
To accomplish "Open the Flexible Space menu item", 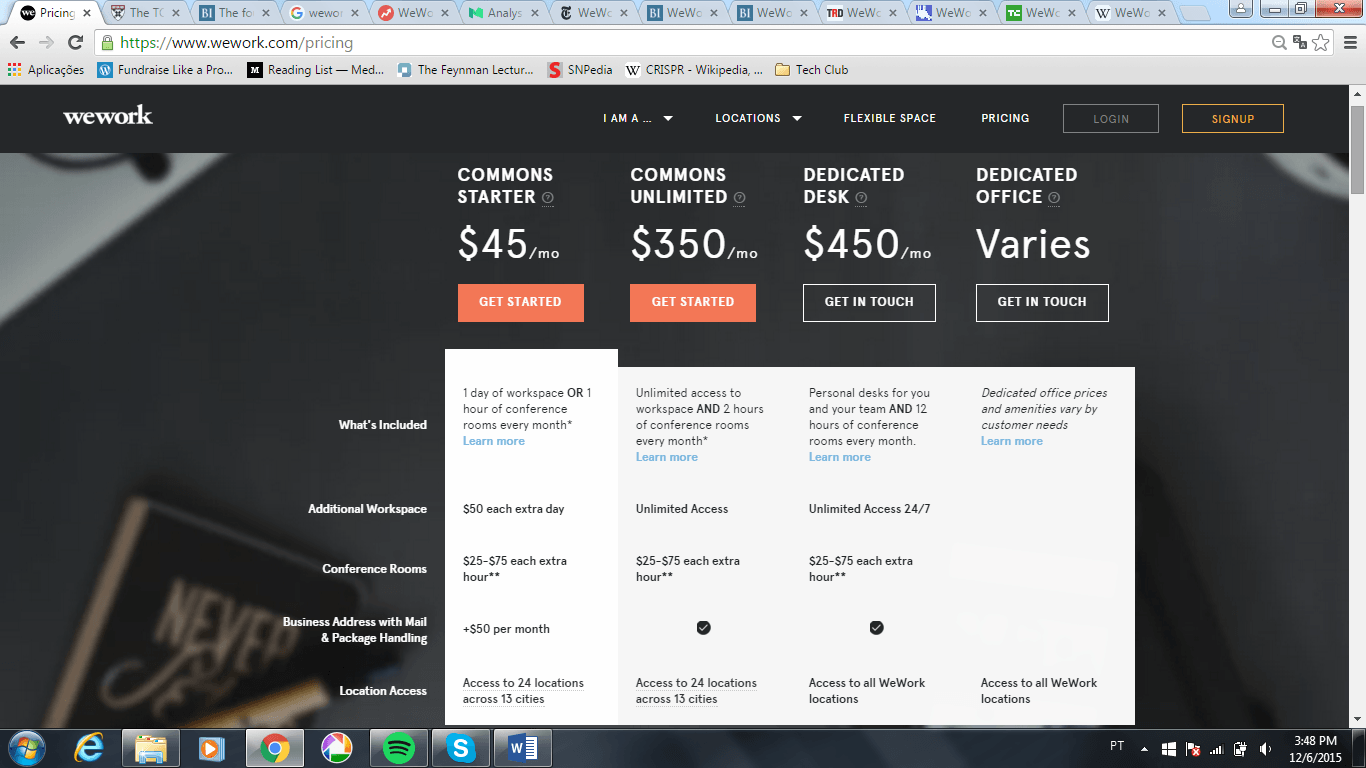I will pyautogui.click(x=889, y=118).
